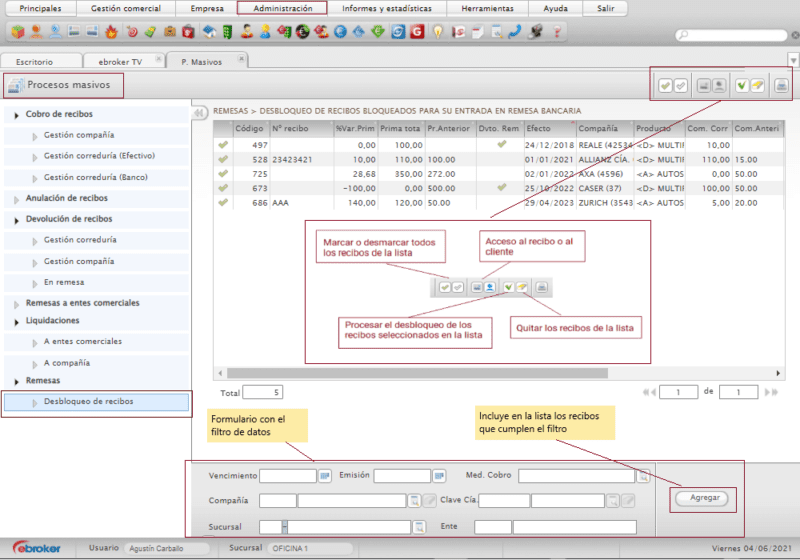This screenshot has height=560, width=800.
Task: Open the Compañía lookup search button
Action: click(414, 501)
